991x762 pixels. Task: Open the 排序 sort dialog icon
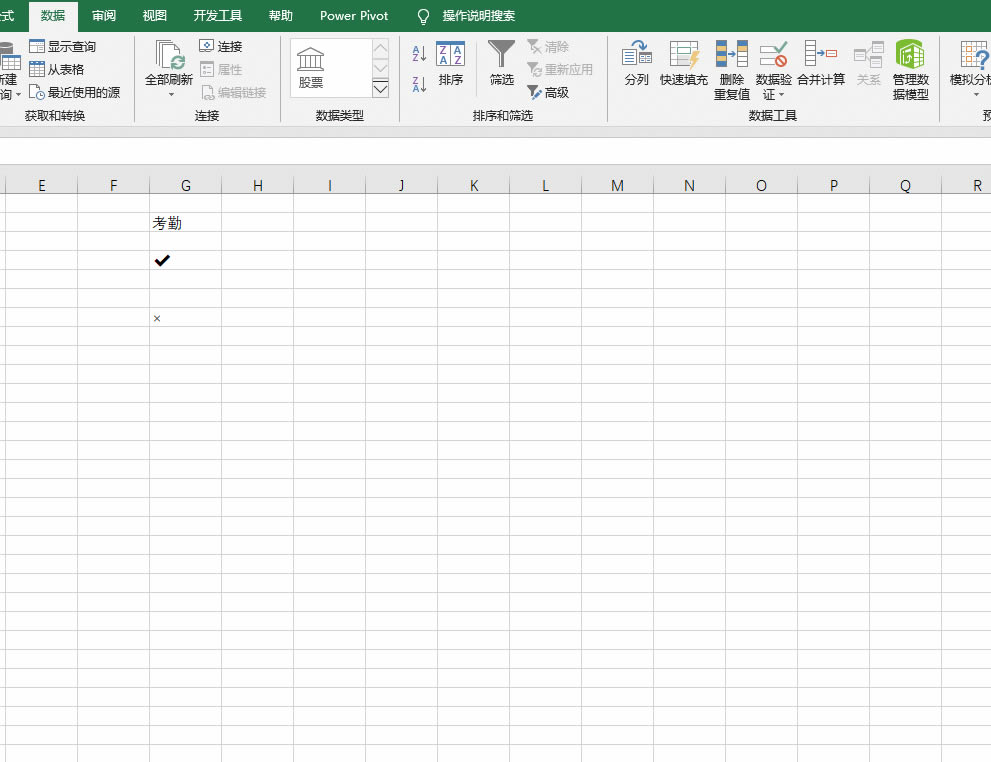(451, 54)
